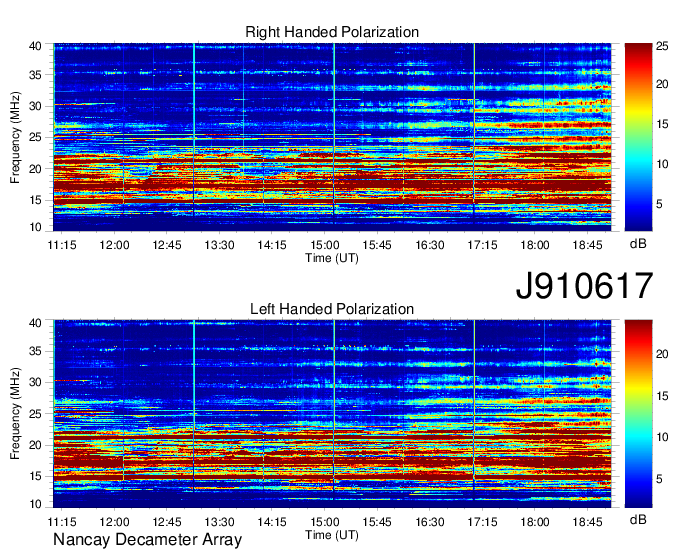Click the right-handed plot's color bar
680x552 pixels.
click(638, 137)
